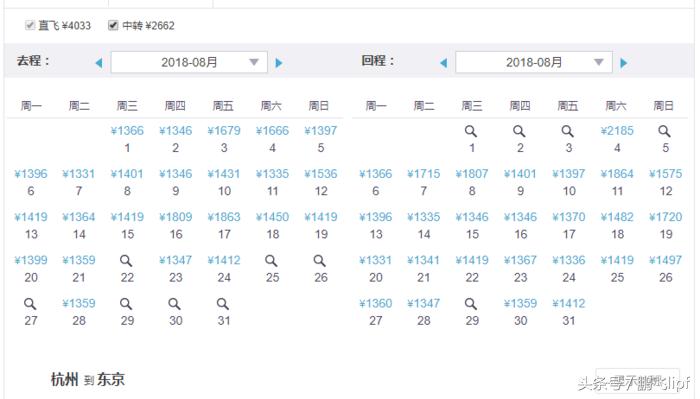Viewport: 700px width, 399px height.
Task: Select return August 24 at ¥1336
Action: (569, 260)
